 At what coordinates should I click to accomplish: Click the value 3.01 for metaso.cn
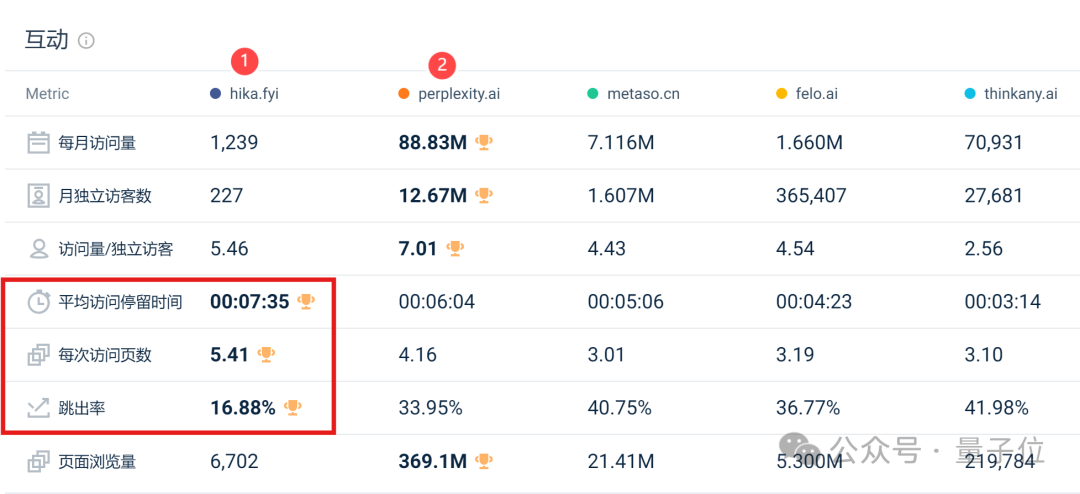606,355
